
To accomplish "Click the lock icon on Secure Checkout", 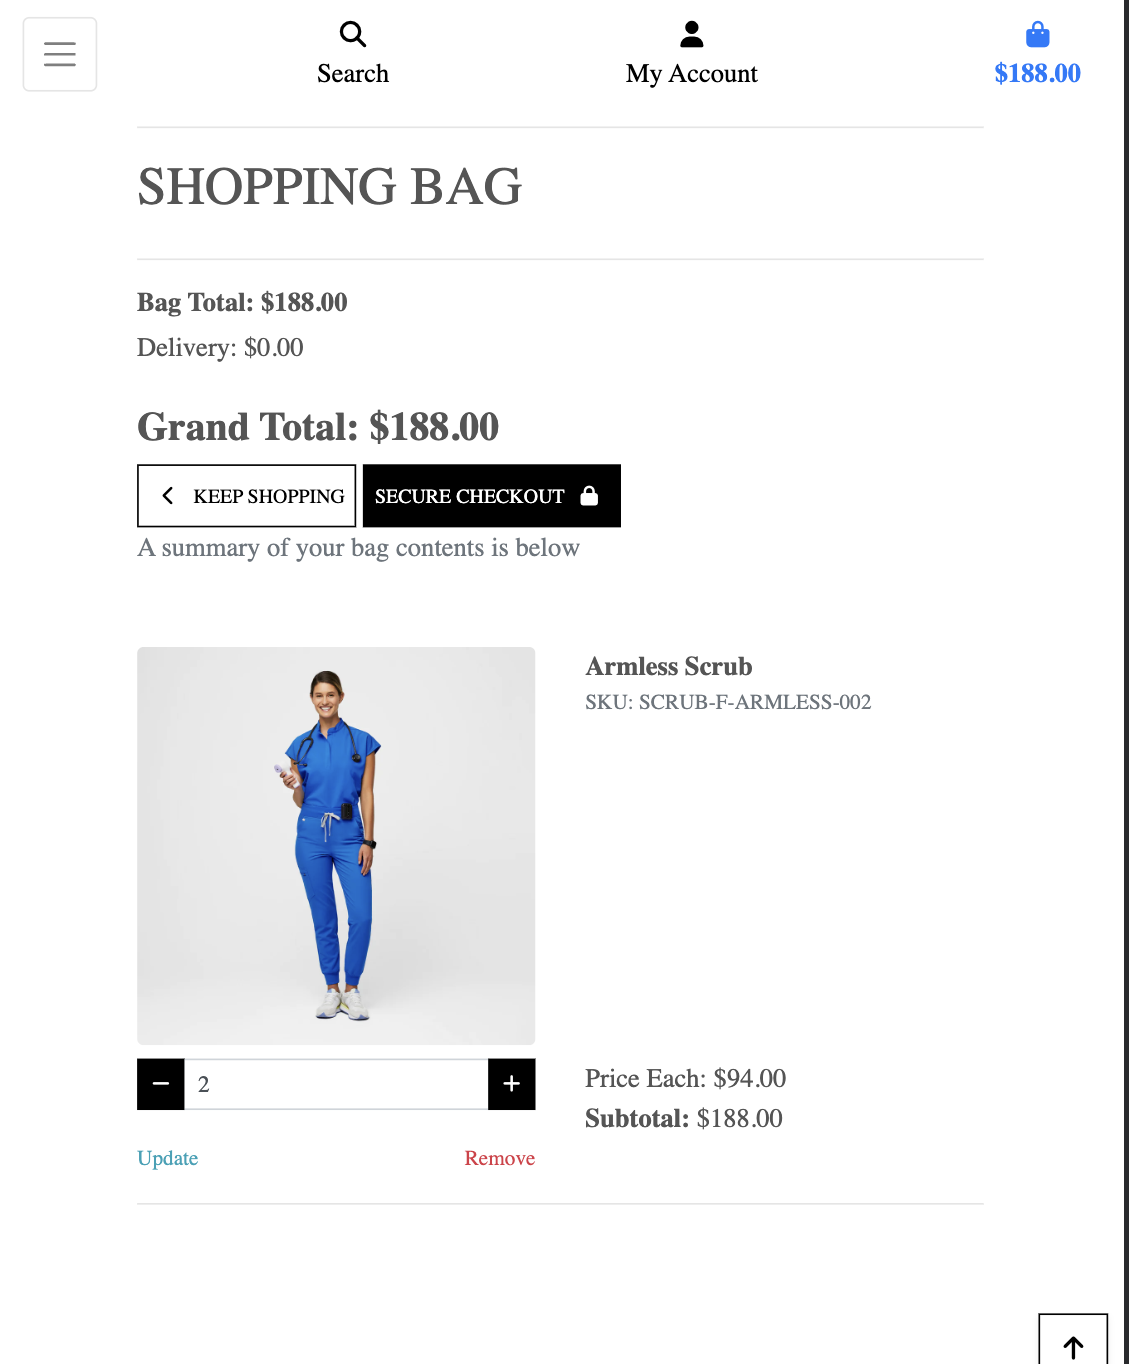I will click(590, 496).
